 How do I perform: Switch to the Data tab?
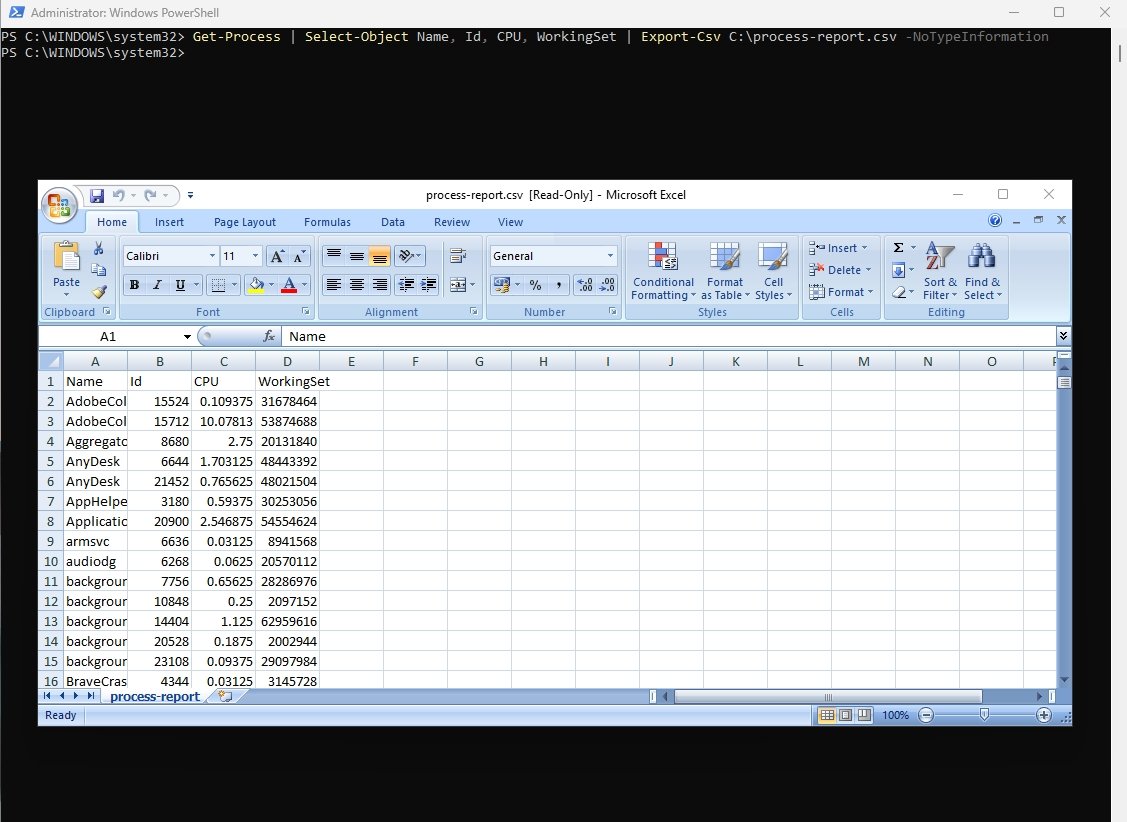click(x=392, y=222)
